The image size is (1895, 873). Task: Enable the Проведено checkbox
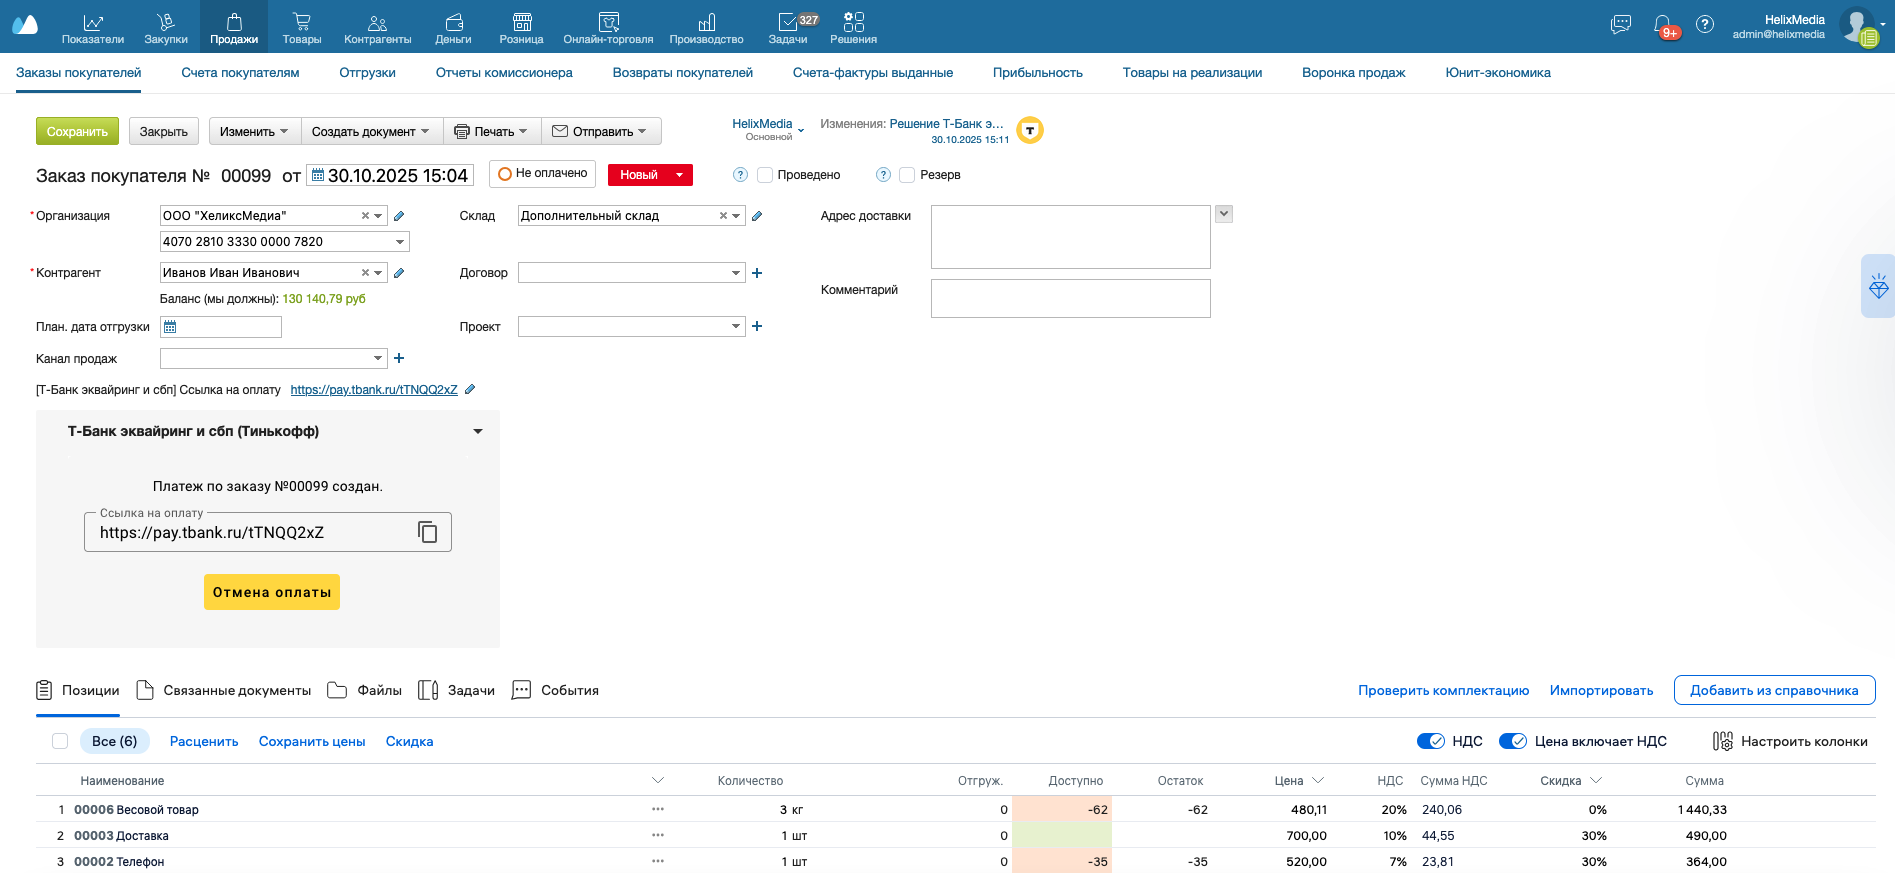pyautogui.click(x=765, y=175)
